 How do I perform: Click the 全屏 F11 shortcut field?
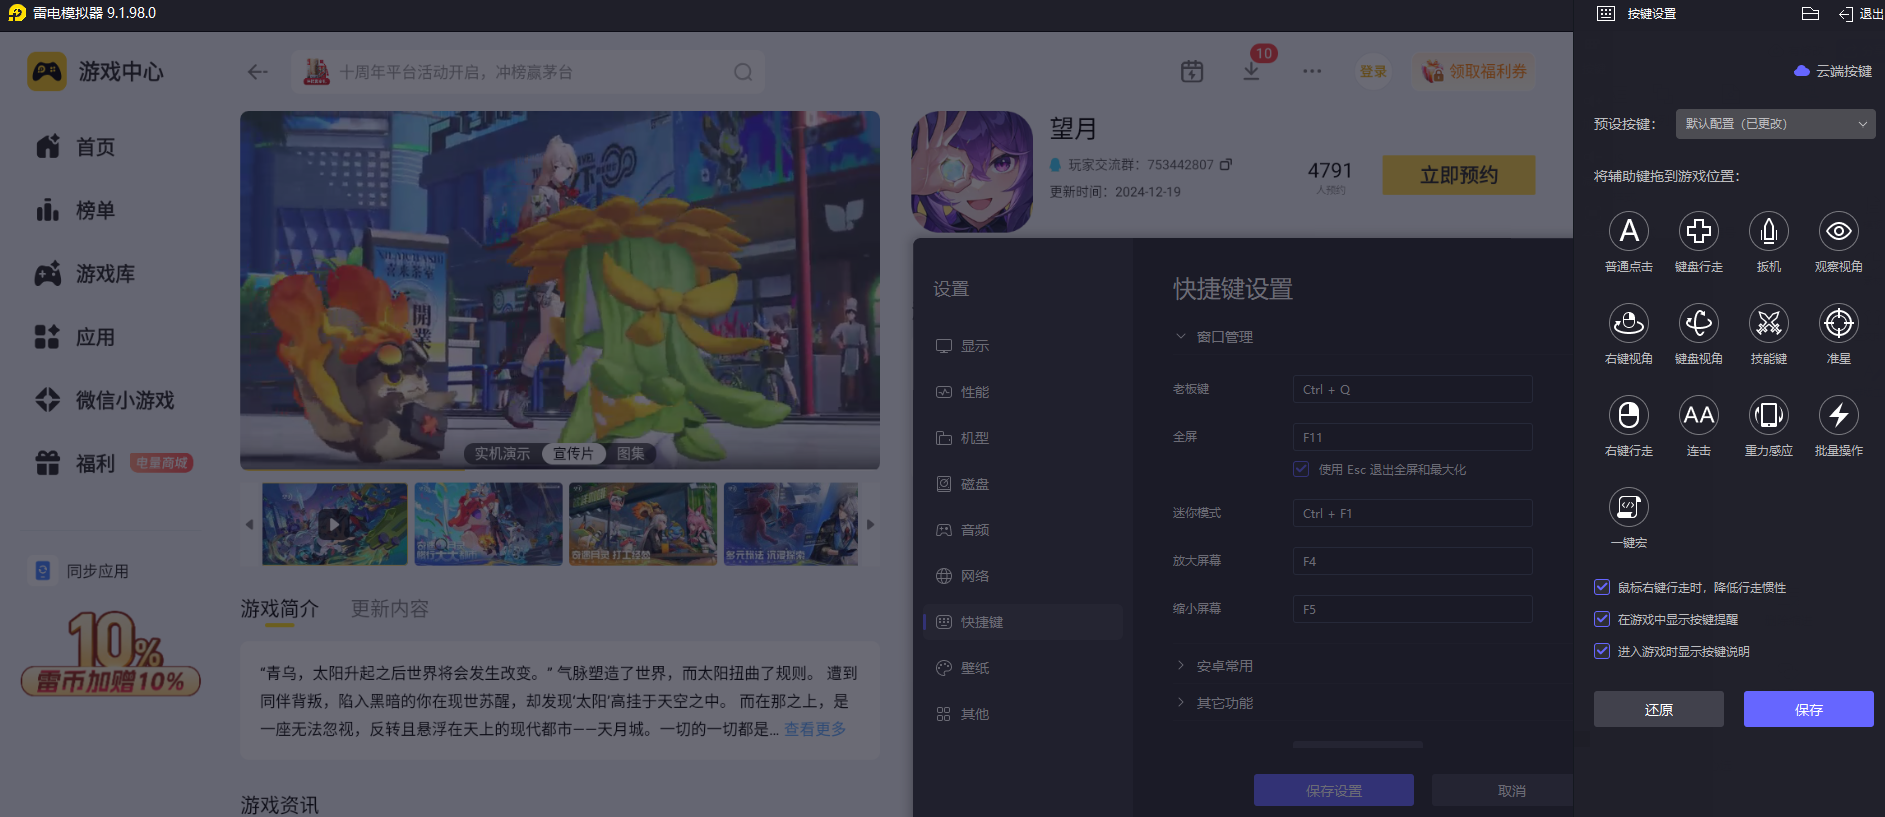[1412, 437]
